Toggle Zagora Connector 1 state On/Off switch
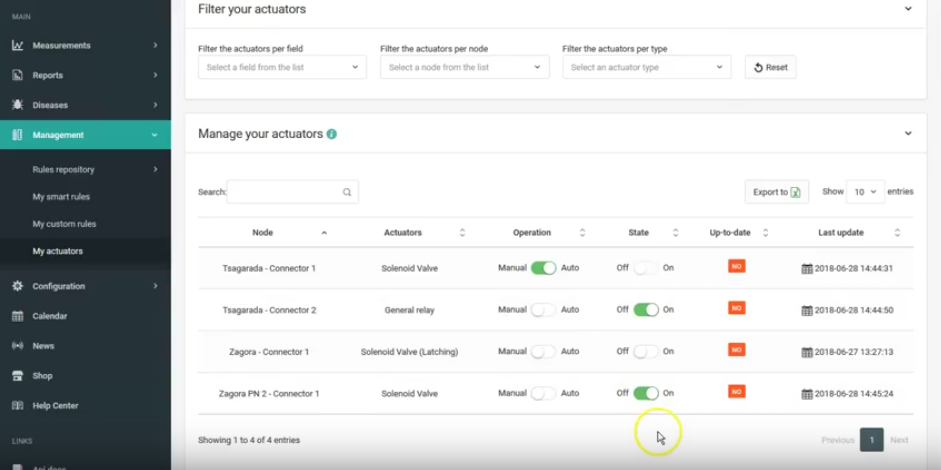Screen dimensions: 941x470 click(646, 352)
